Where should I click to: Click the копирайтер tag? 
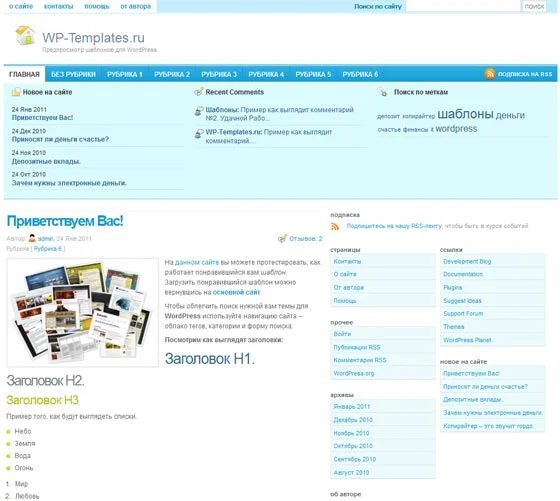click(x=419, y=116)
